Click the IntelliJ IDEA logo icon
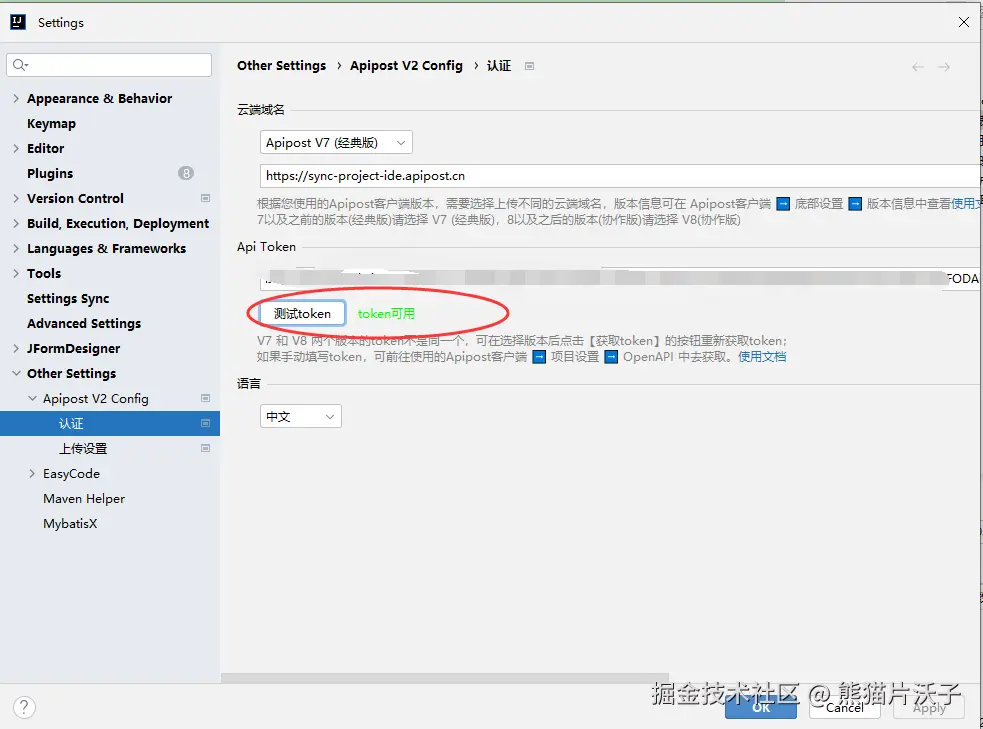 point(18,23)
